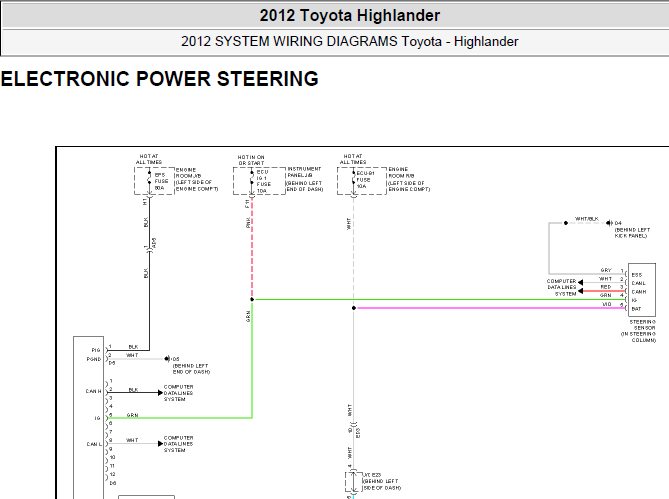Screen dimensions: 669x499
Task: Select the ECU IG 1 FUSE 10A label
Action: click(x=263, y=181)
